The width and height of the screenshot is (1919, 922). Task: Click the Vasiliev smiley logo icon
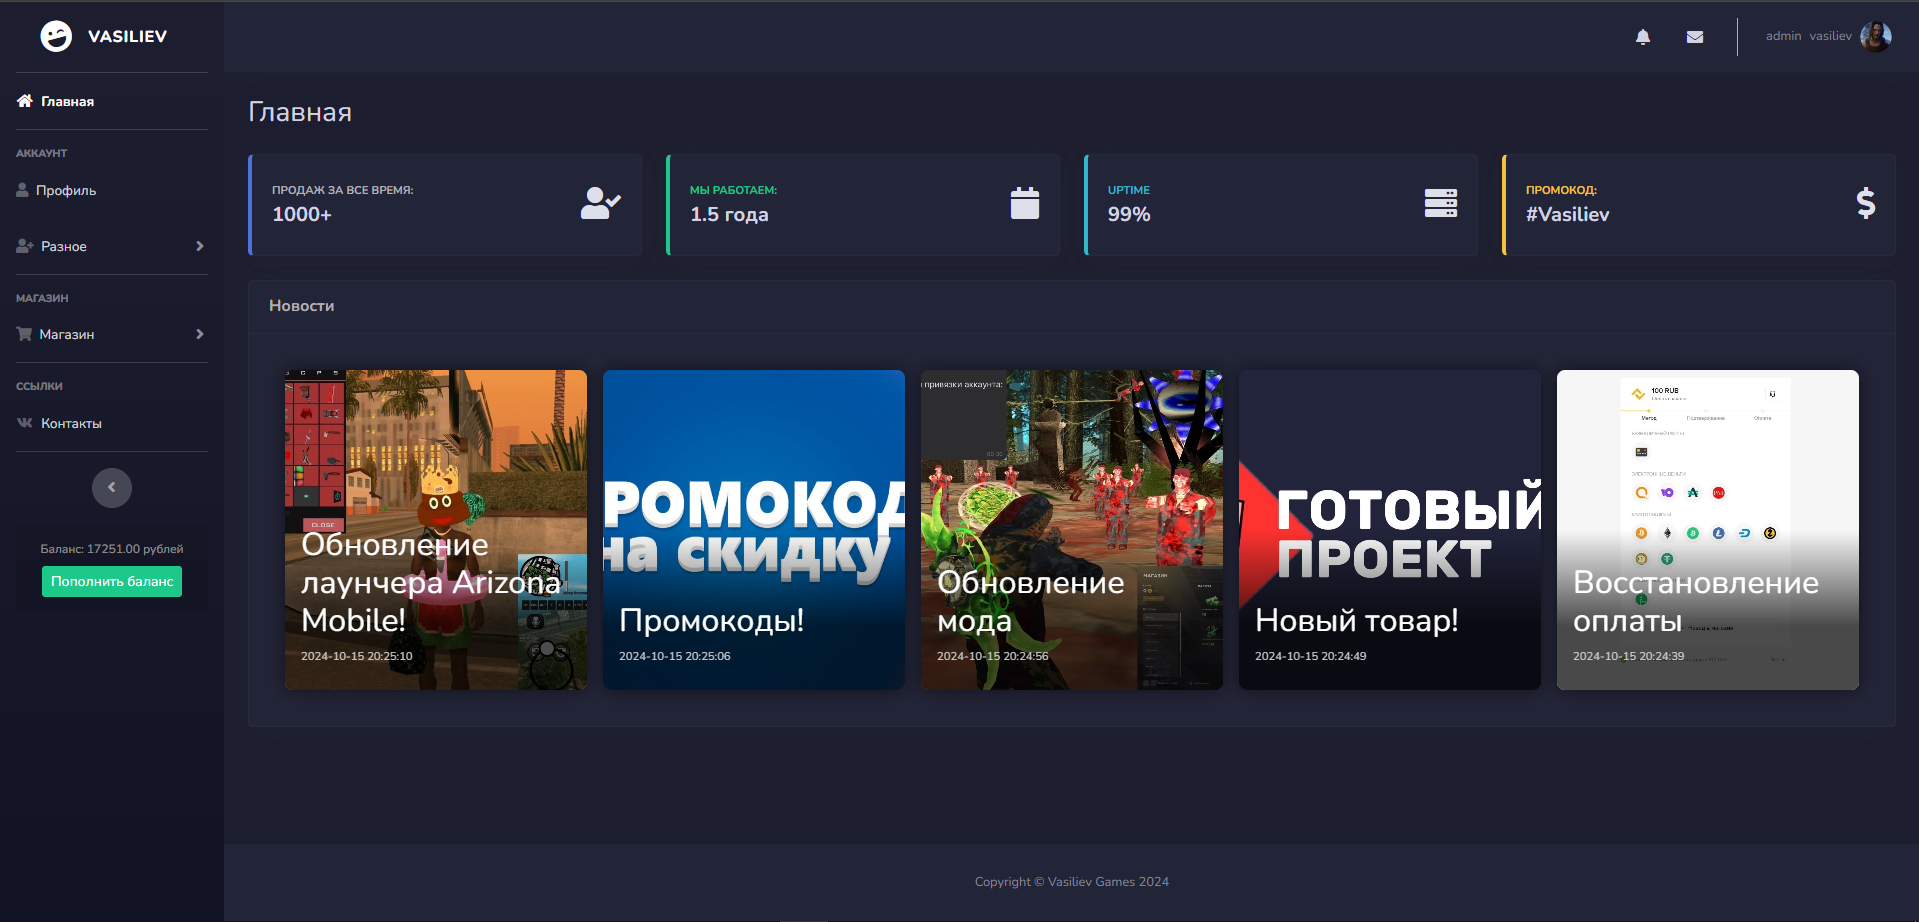[x=56, y=36]
